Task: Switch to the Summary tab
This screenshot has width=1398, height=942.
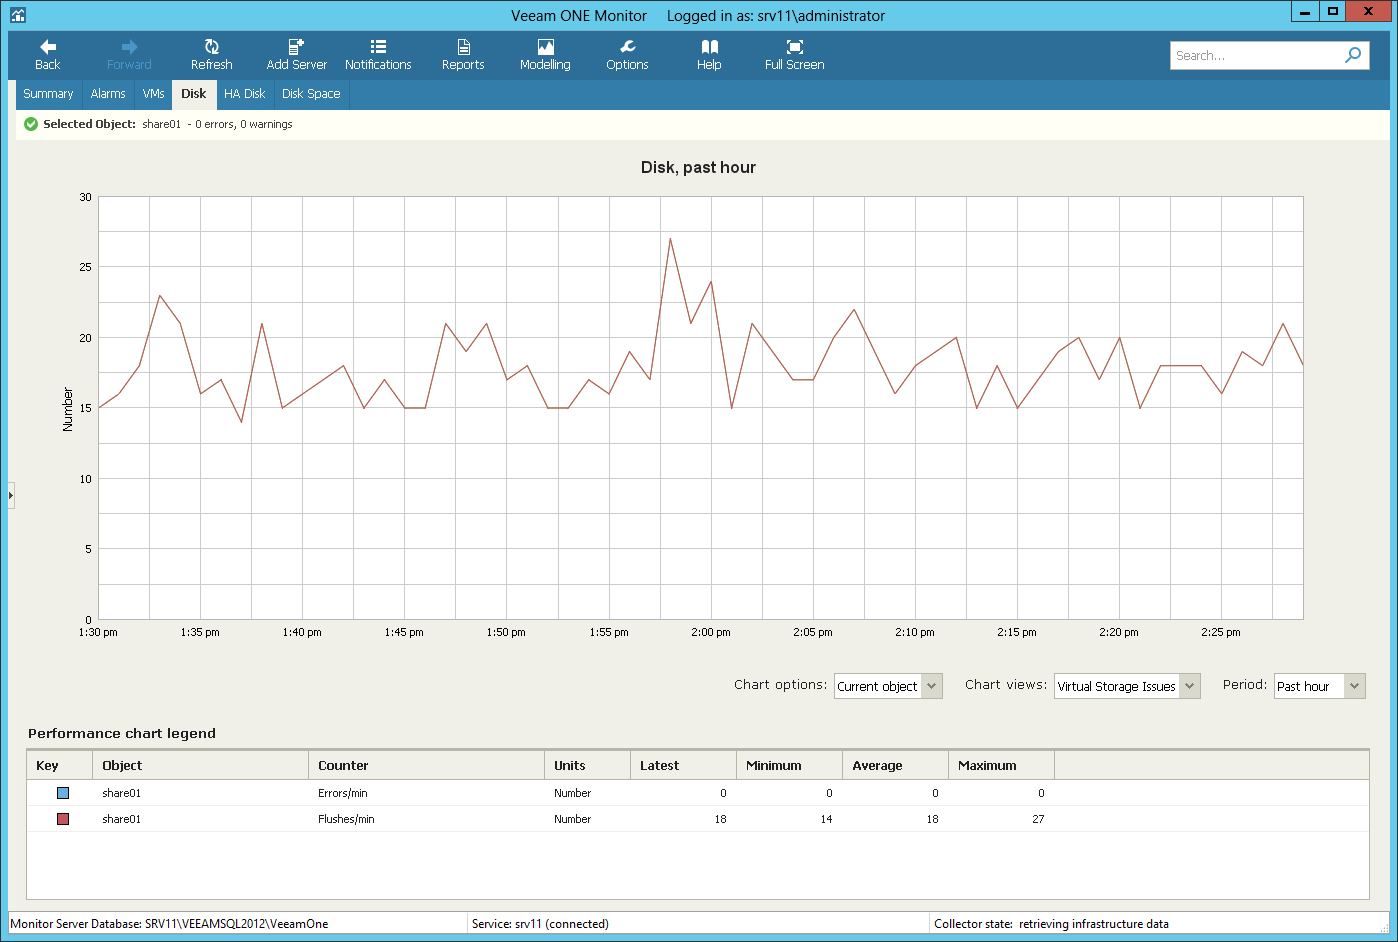Action: 48,94
